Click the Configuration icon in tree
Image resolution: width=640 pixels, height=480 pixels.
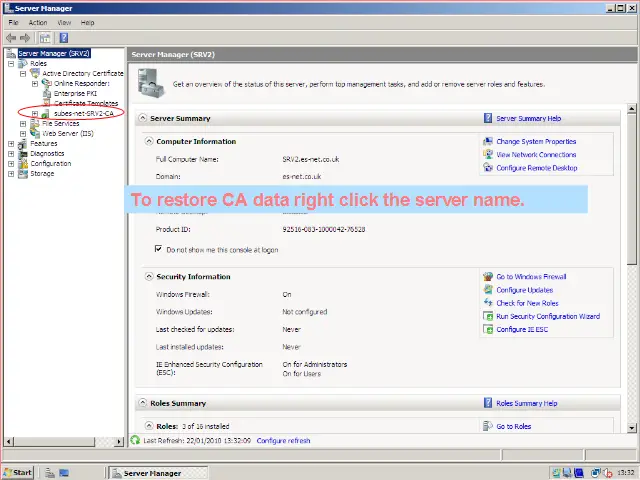[x=23, y=164]
